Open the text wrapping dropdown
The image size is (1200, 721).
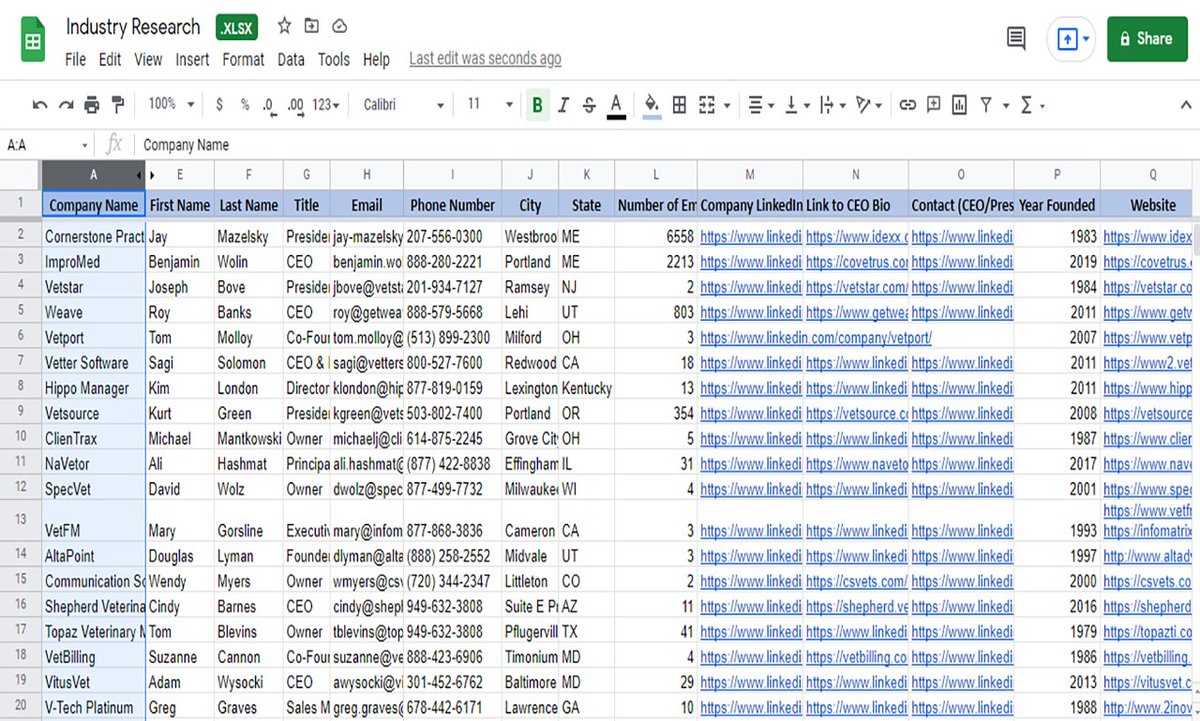point(831,104)
